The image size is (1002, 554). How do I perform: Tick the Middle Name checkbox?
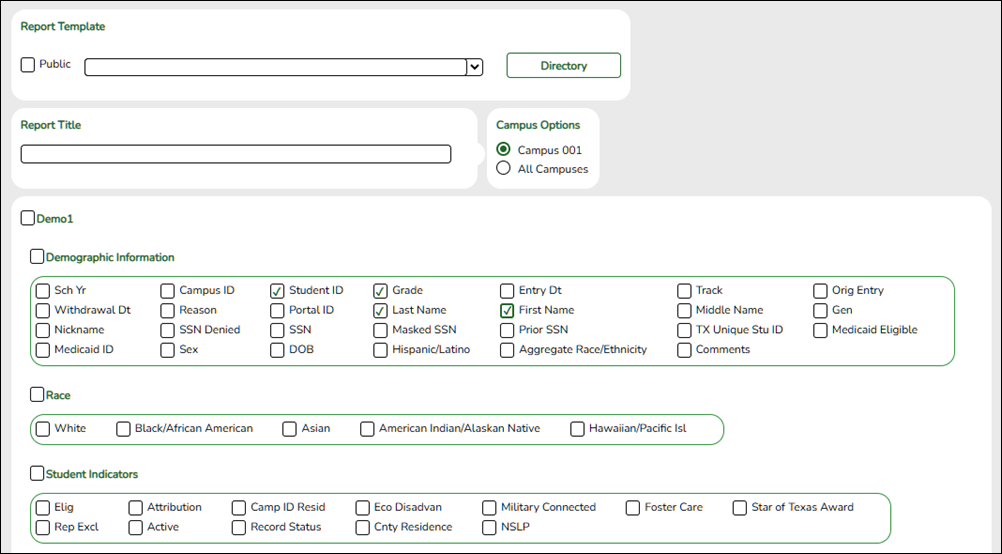[x=684, y=311]
